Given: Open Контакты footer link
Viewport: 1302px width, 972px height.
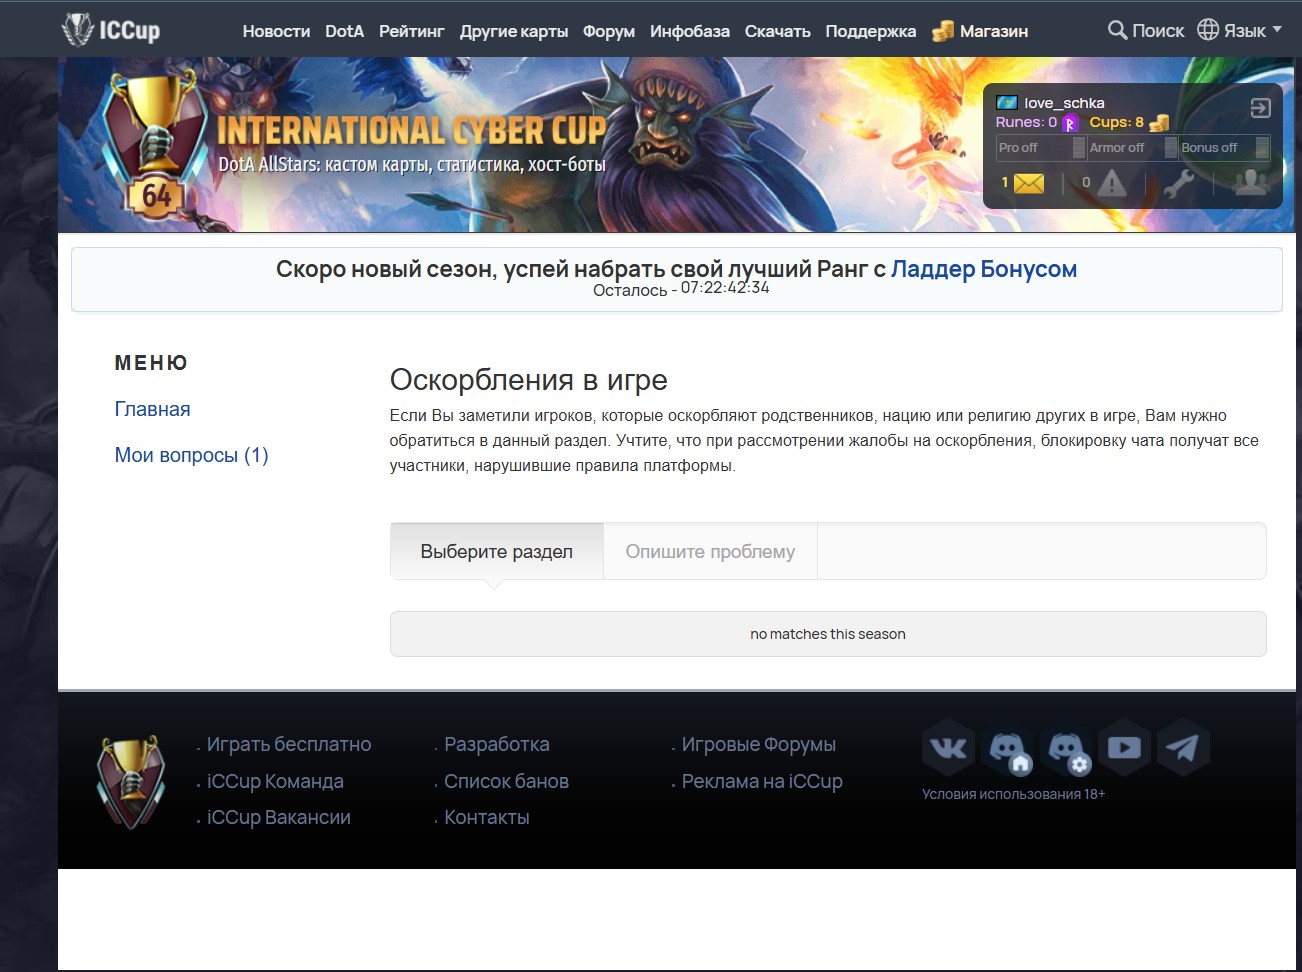Looking at the screenshot, I should tap(486, 817).
